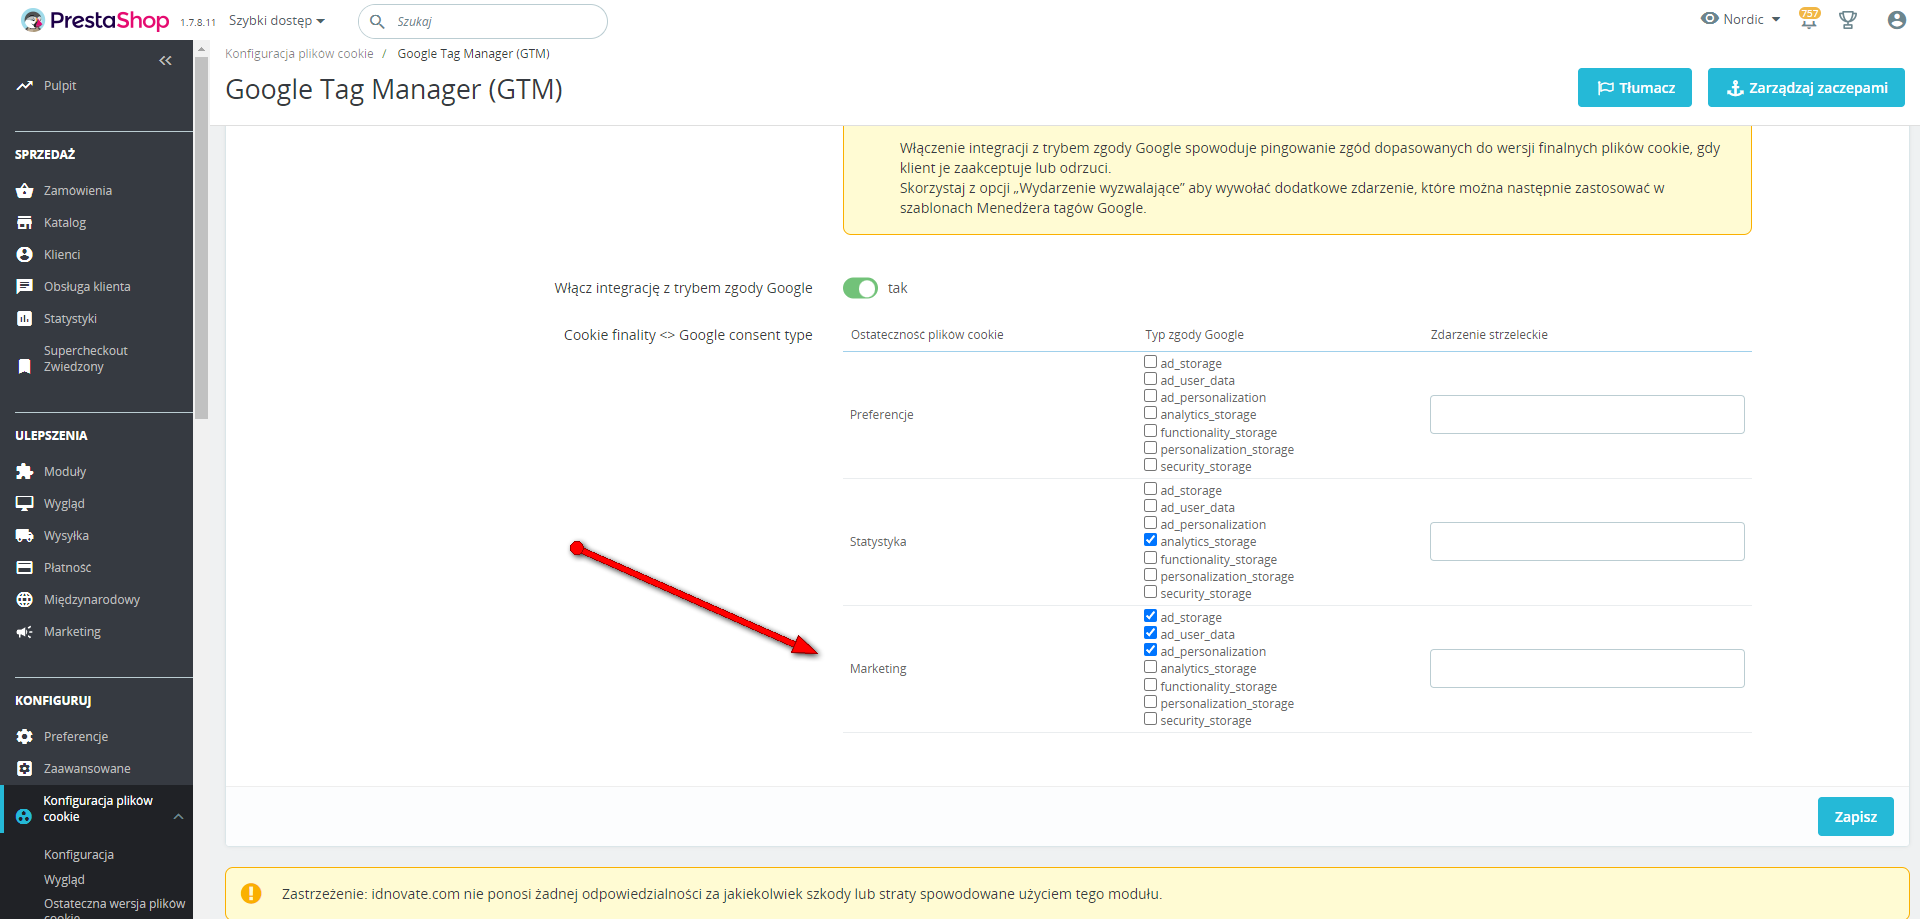Click the Obsługa klienta chat icon
Image resolution: width=1920 pixels, height=919 pixels.
(x=25, y=287)
